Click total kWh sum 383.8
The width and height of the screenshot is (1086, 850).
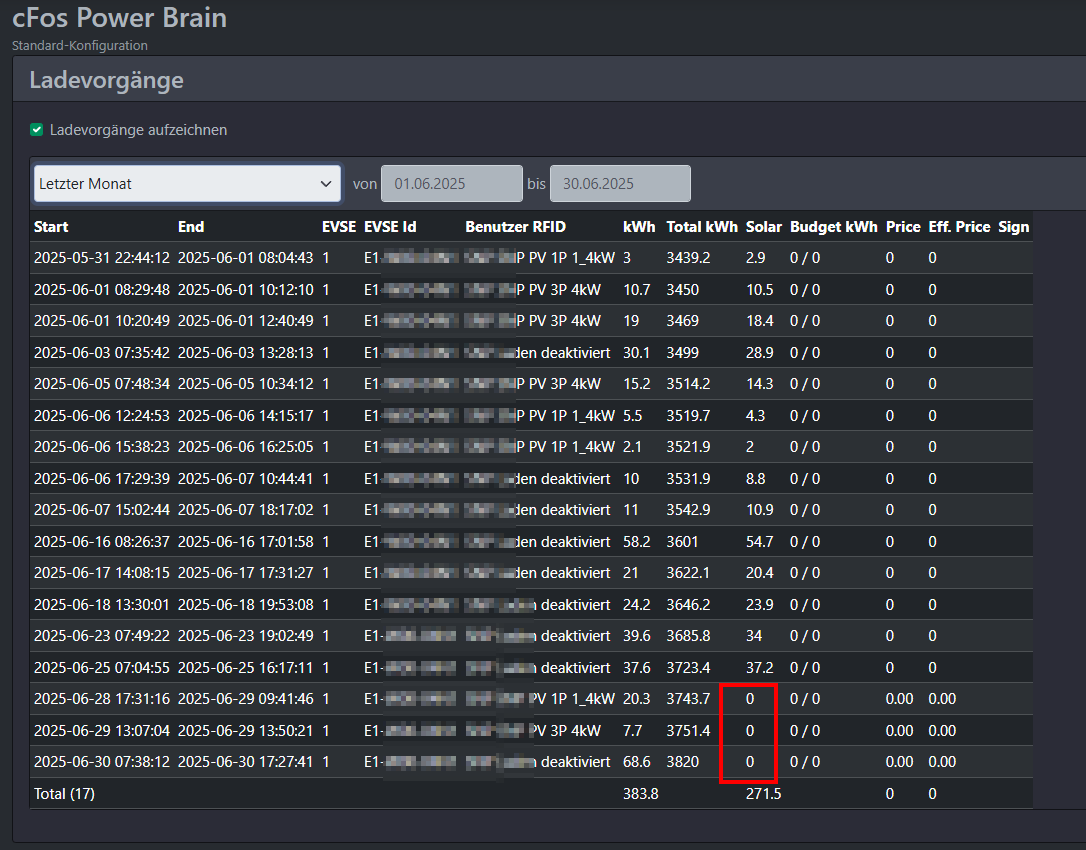(x=641, y=794)
